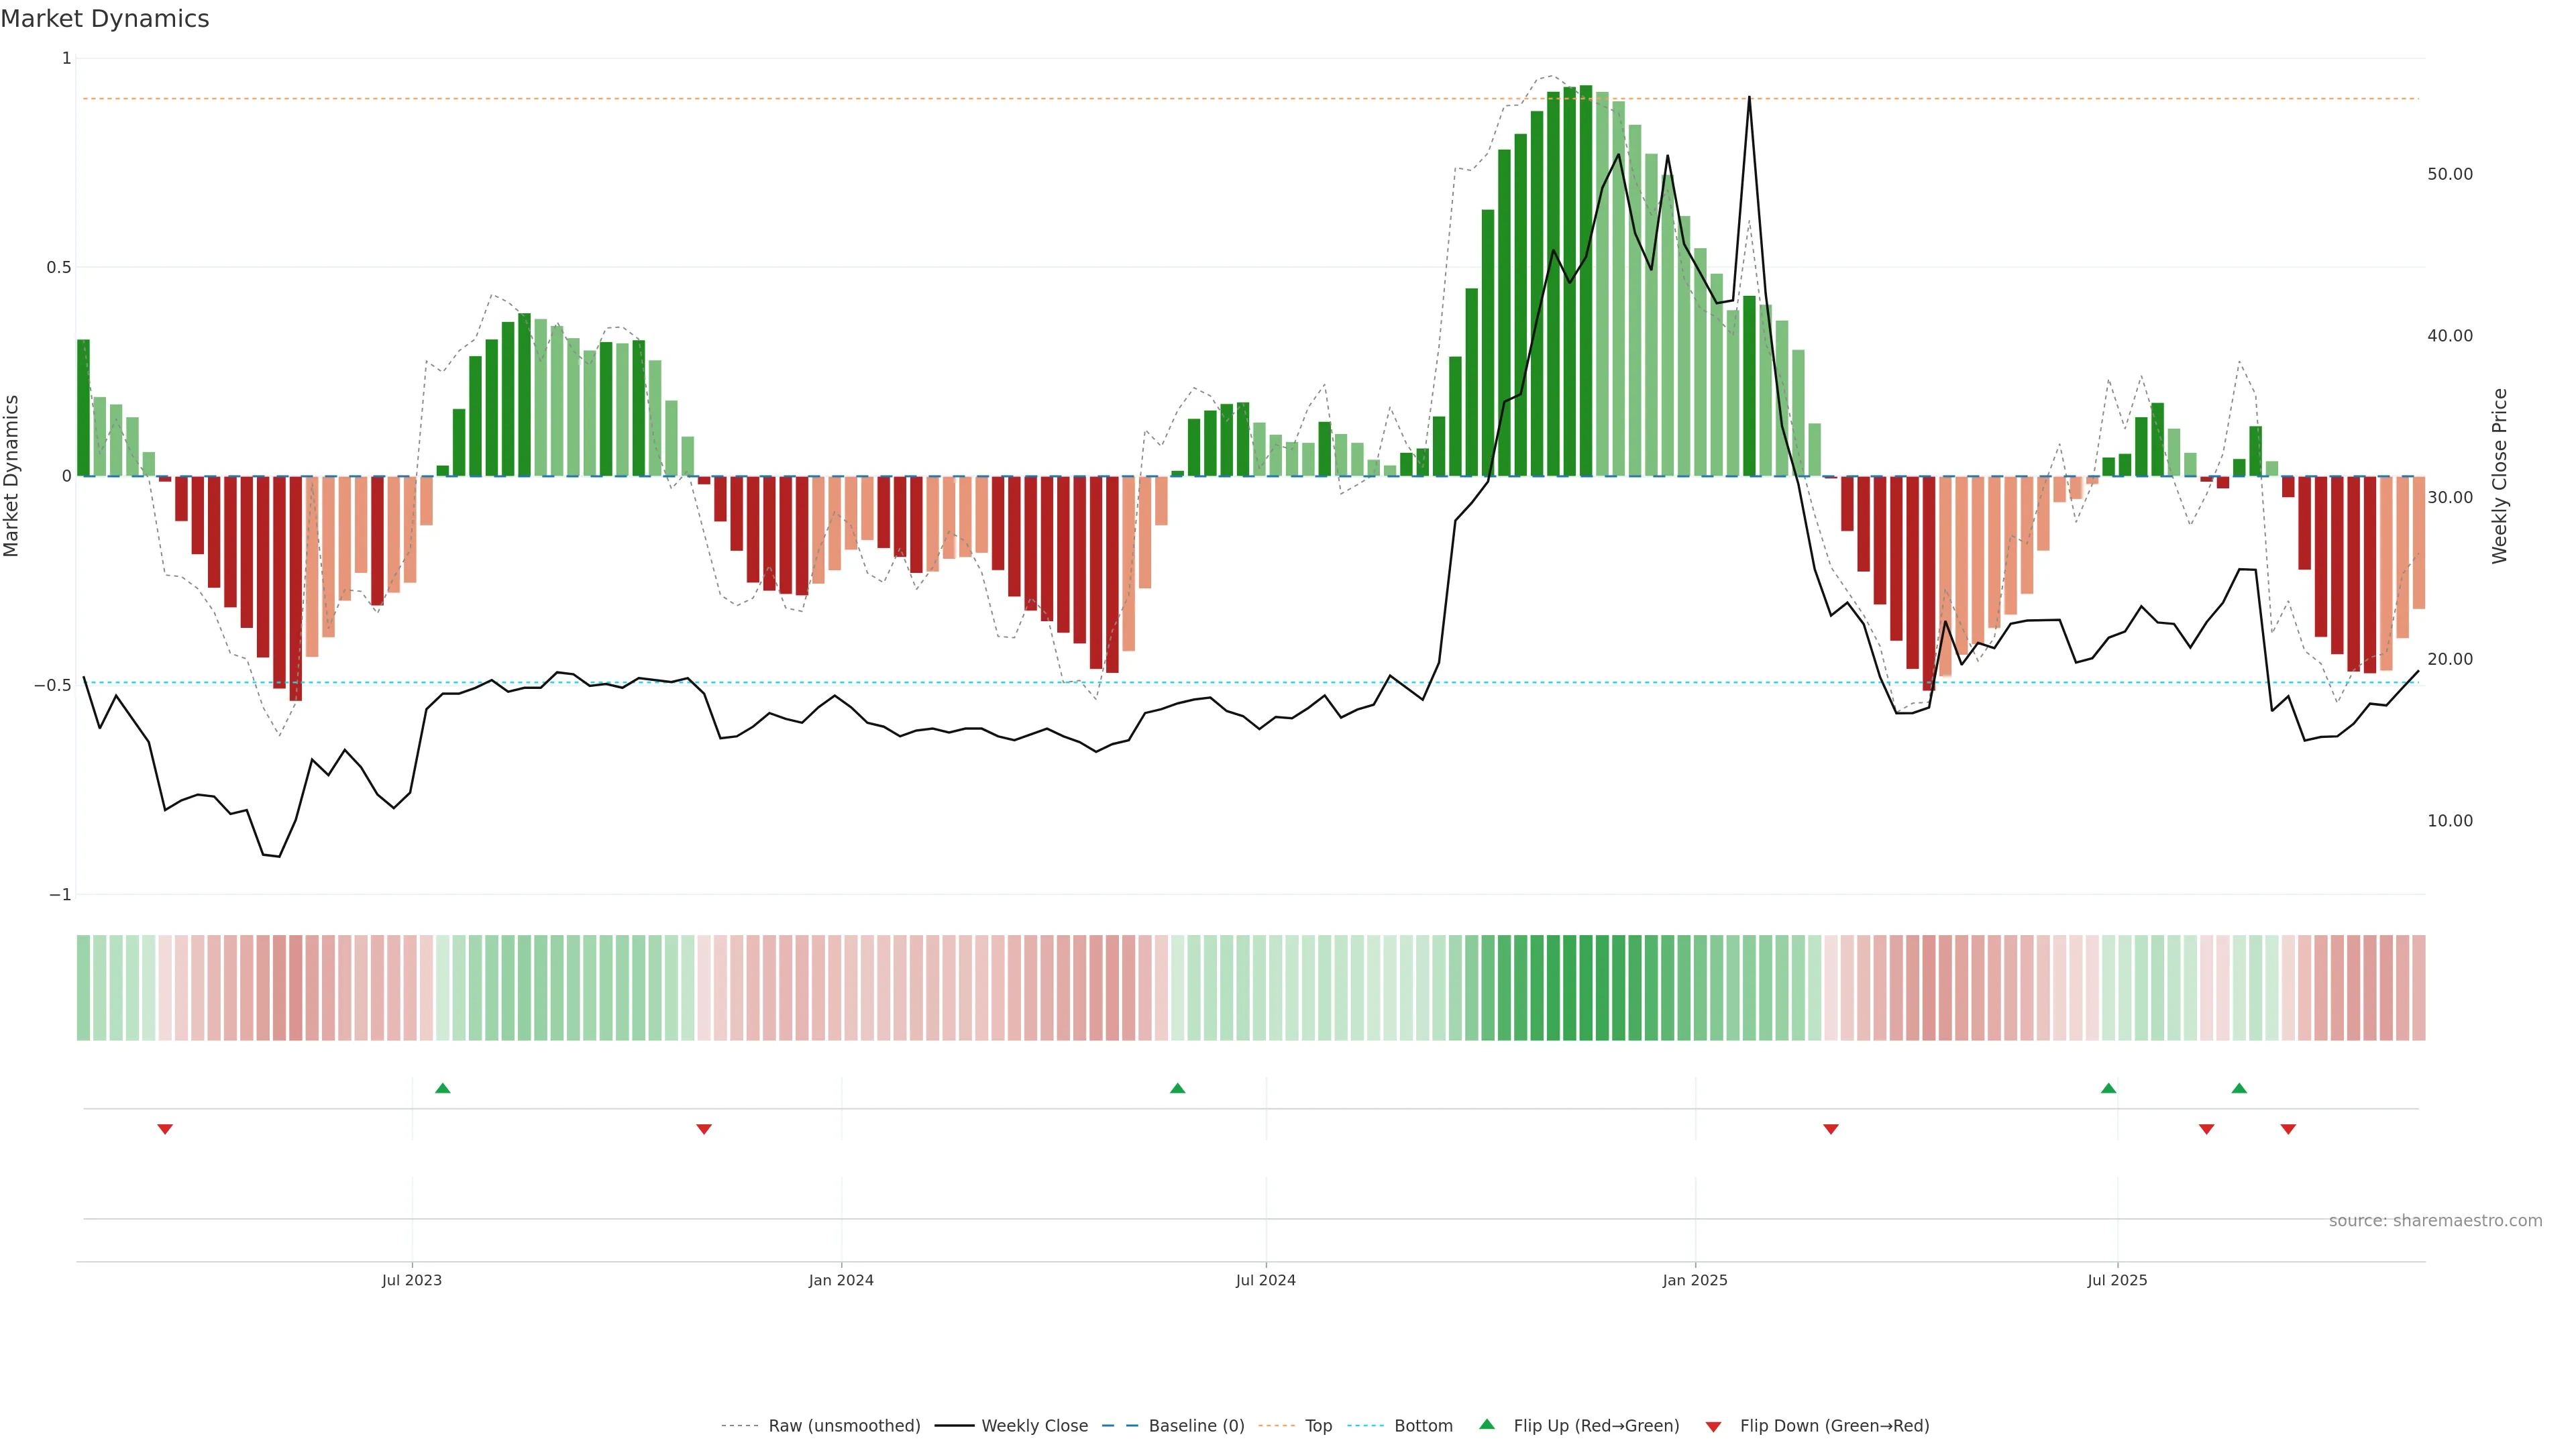Click the Flip Down triangle after Jan 2025
Screen dimensions: 2576x1449
point(1831,1129)
